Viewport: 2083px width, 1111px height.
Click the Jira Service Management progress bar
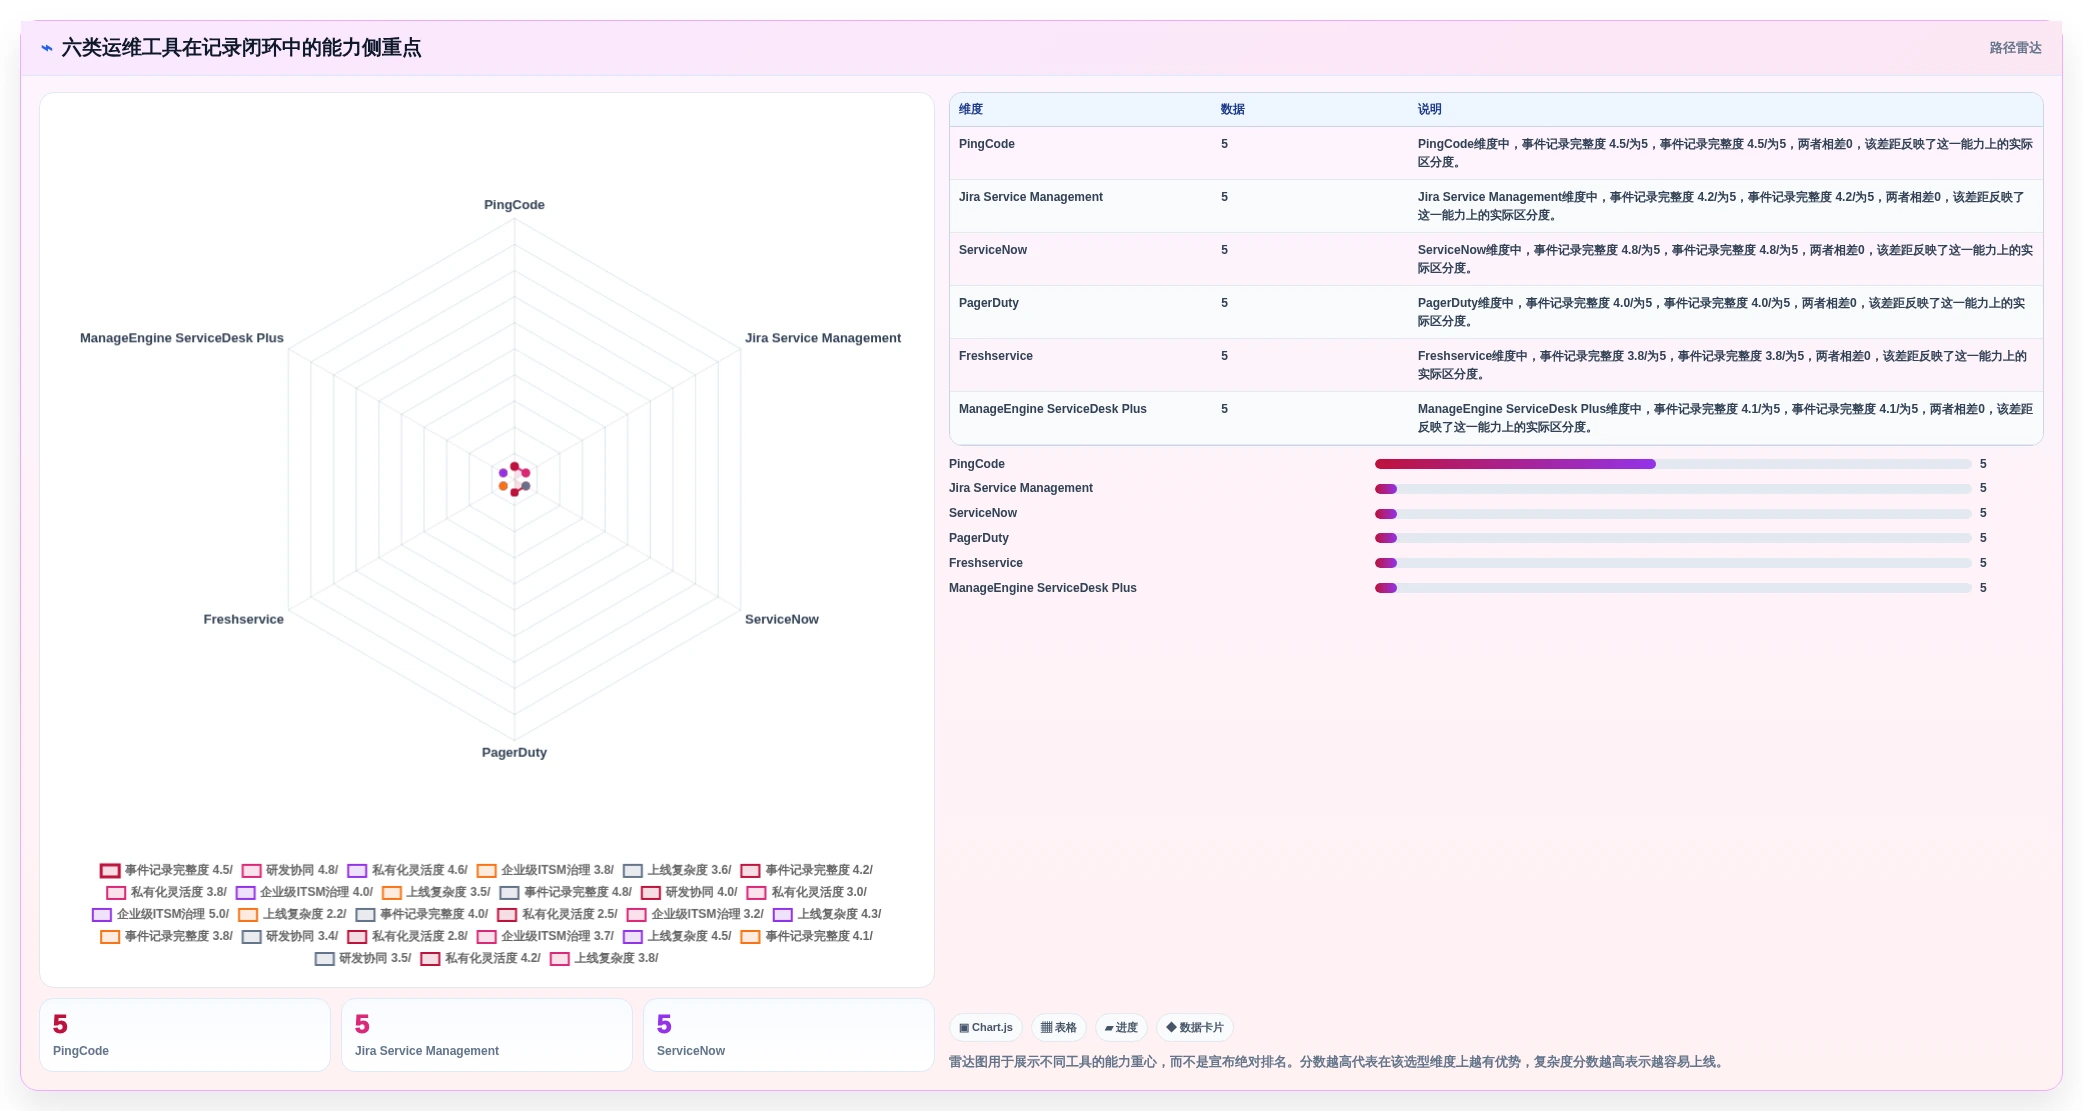pyautogui.click(x=1673, y=489)
